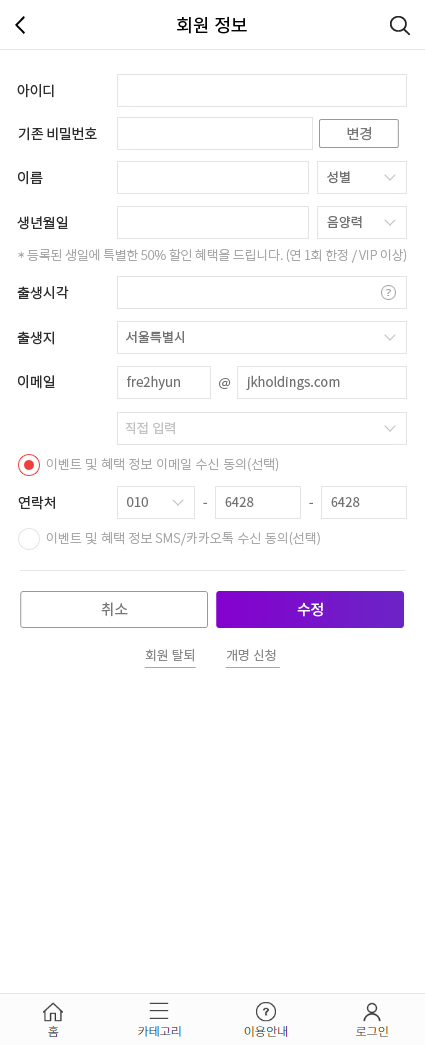This screenshot has width=425, height=1045.
Task: Open the 출생지 서울특별시 dropdown
Action: (262, 337)
